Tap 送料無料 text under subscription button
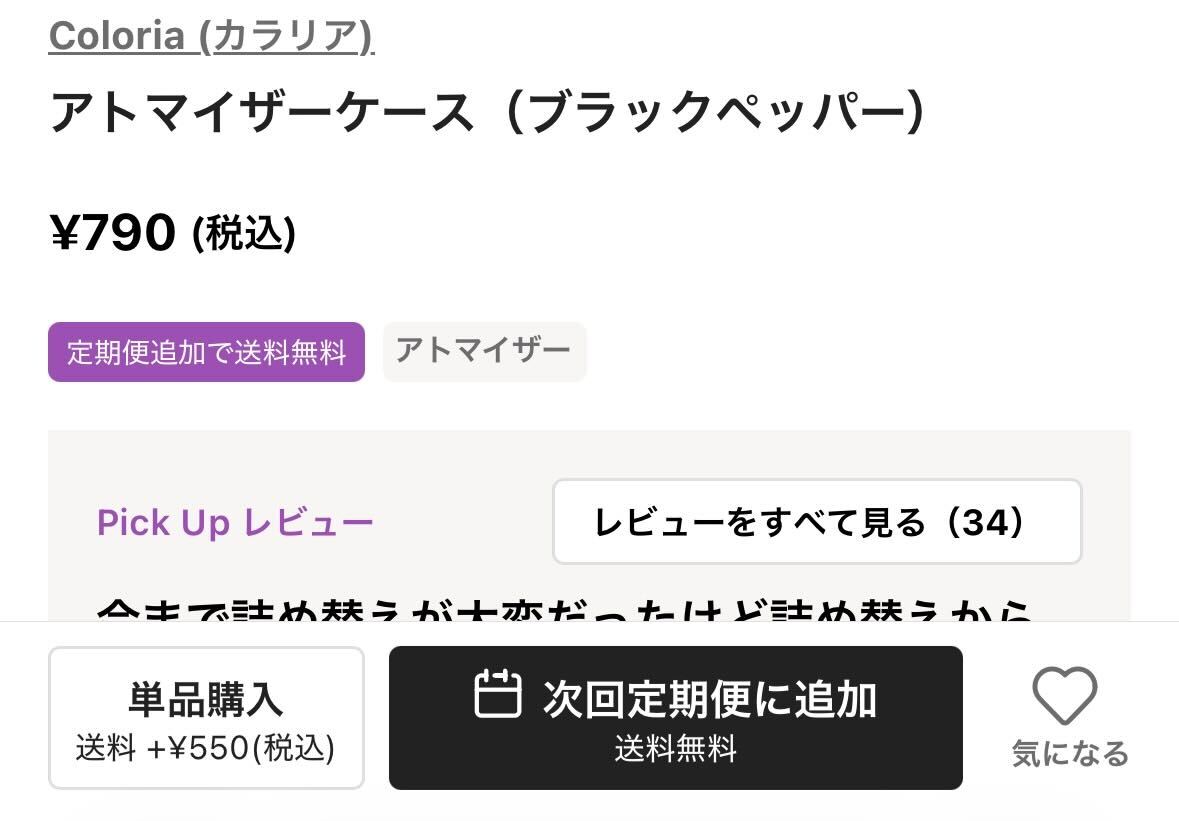1179x821 pixels. 676,748
